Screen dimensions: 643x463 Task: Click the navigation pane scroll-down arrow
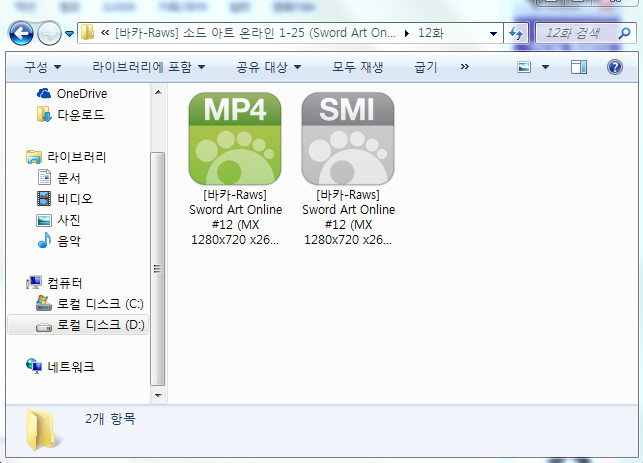tap(158, 396)
